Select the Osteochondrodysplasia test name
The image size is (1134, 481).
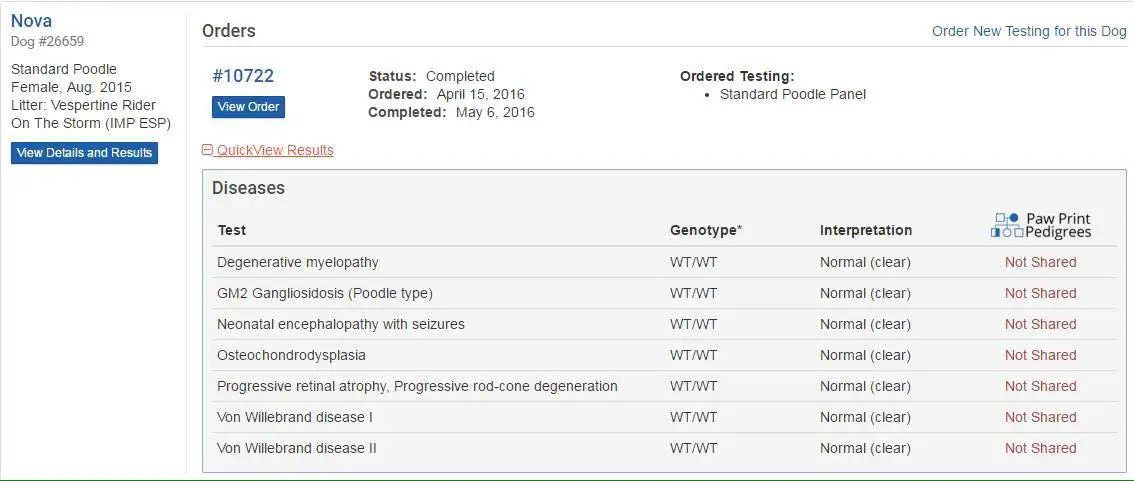click(291, 355)
